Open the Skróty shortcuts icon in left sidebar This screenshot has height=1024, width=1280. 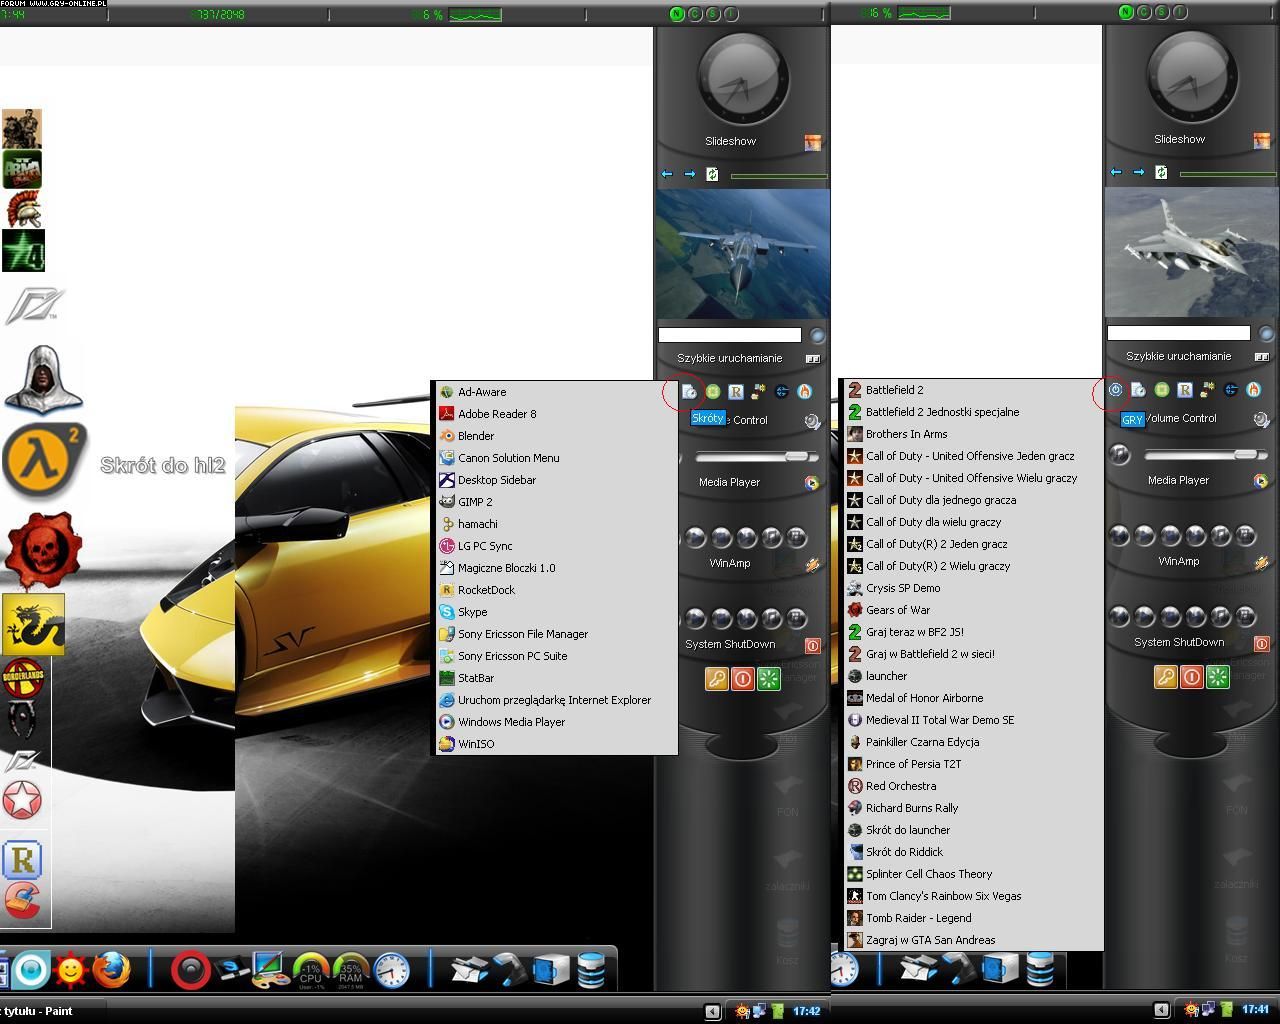coord(690,392)
